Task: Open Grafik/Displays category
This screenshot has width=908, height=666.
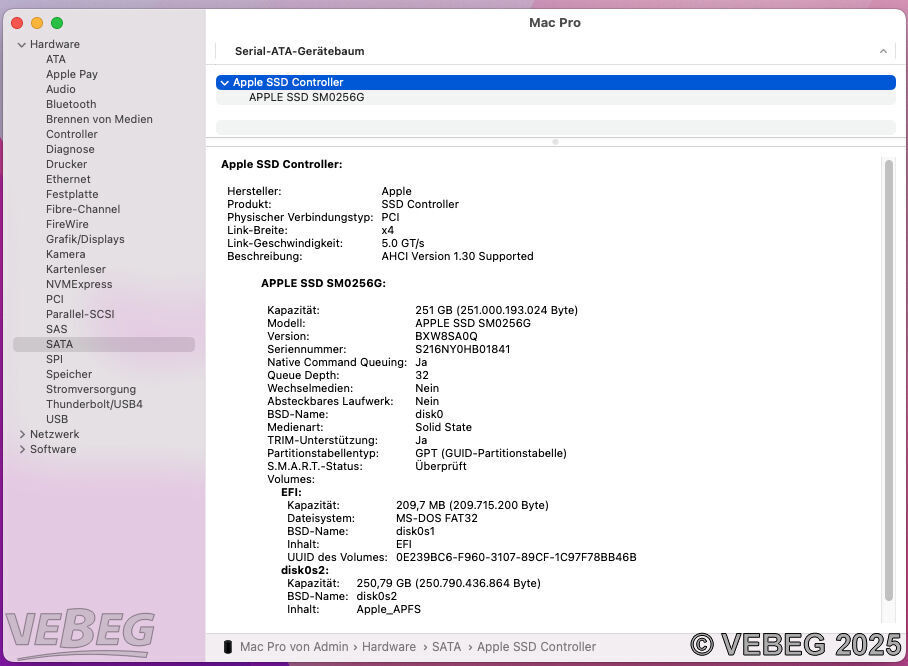Action: click(x=85, y=239)
